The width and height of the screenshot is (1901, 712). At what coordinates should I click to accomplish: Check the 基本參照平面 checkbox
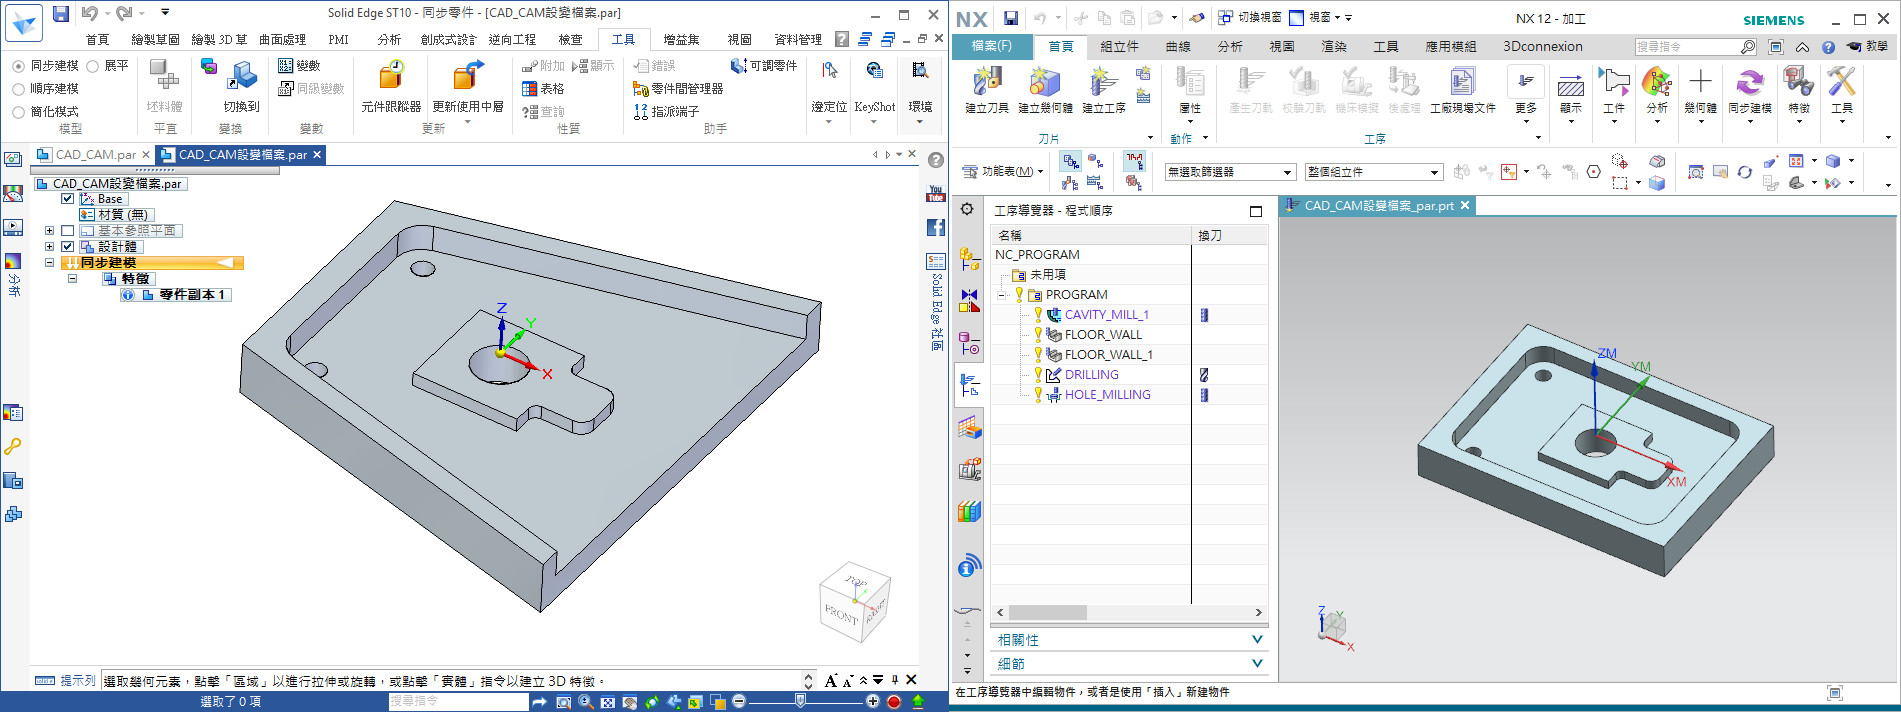point(68,231)
